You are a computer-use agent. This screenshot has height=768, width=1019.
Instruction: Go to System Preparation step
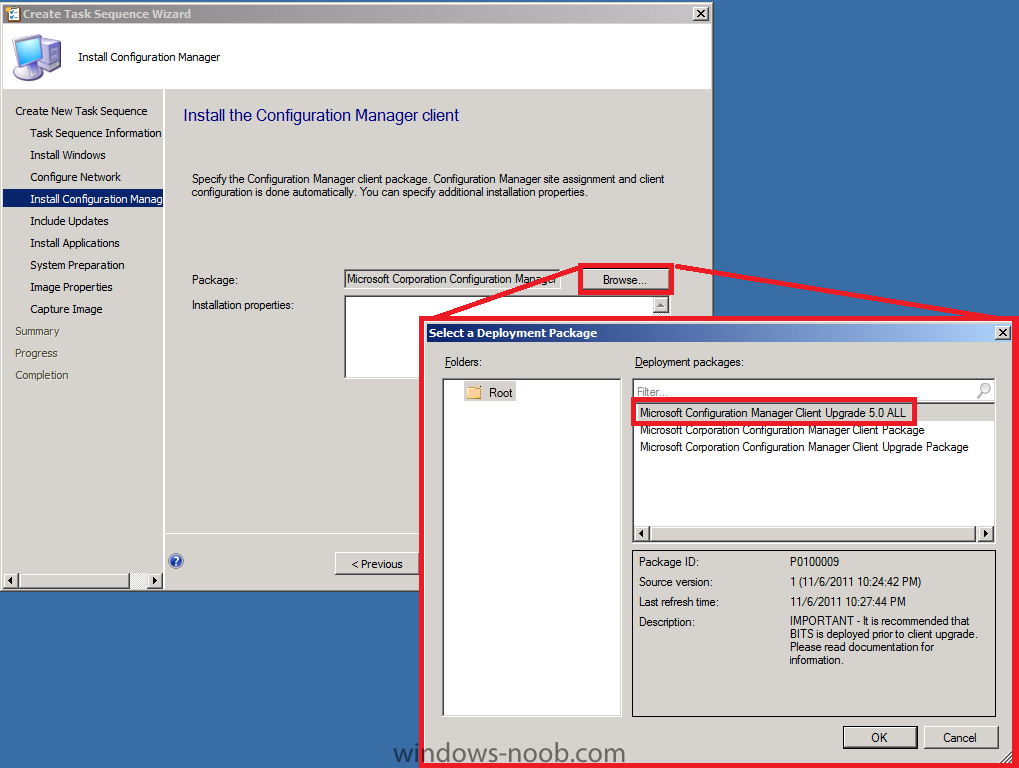[x=77, y=265]
